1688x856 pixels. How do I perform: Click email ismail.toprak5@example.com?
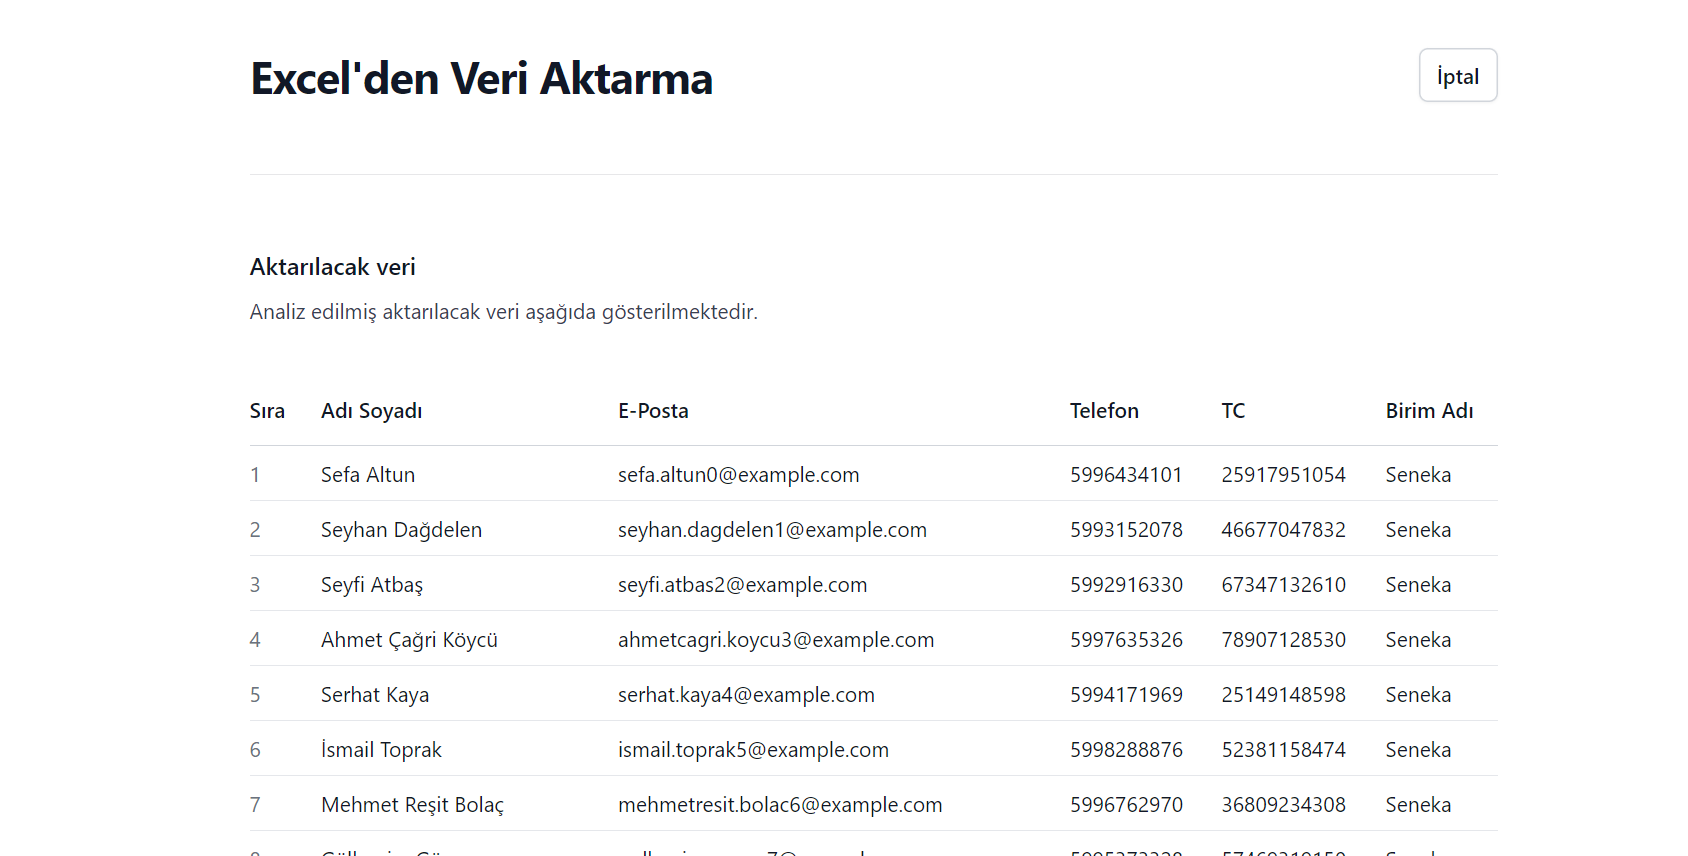[x=753, y=750]
